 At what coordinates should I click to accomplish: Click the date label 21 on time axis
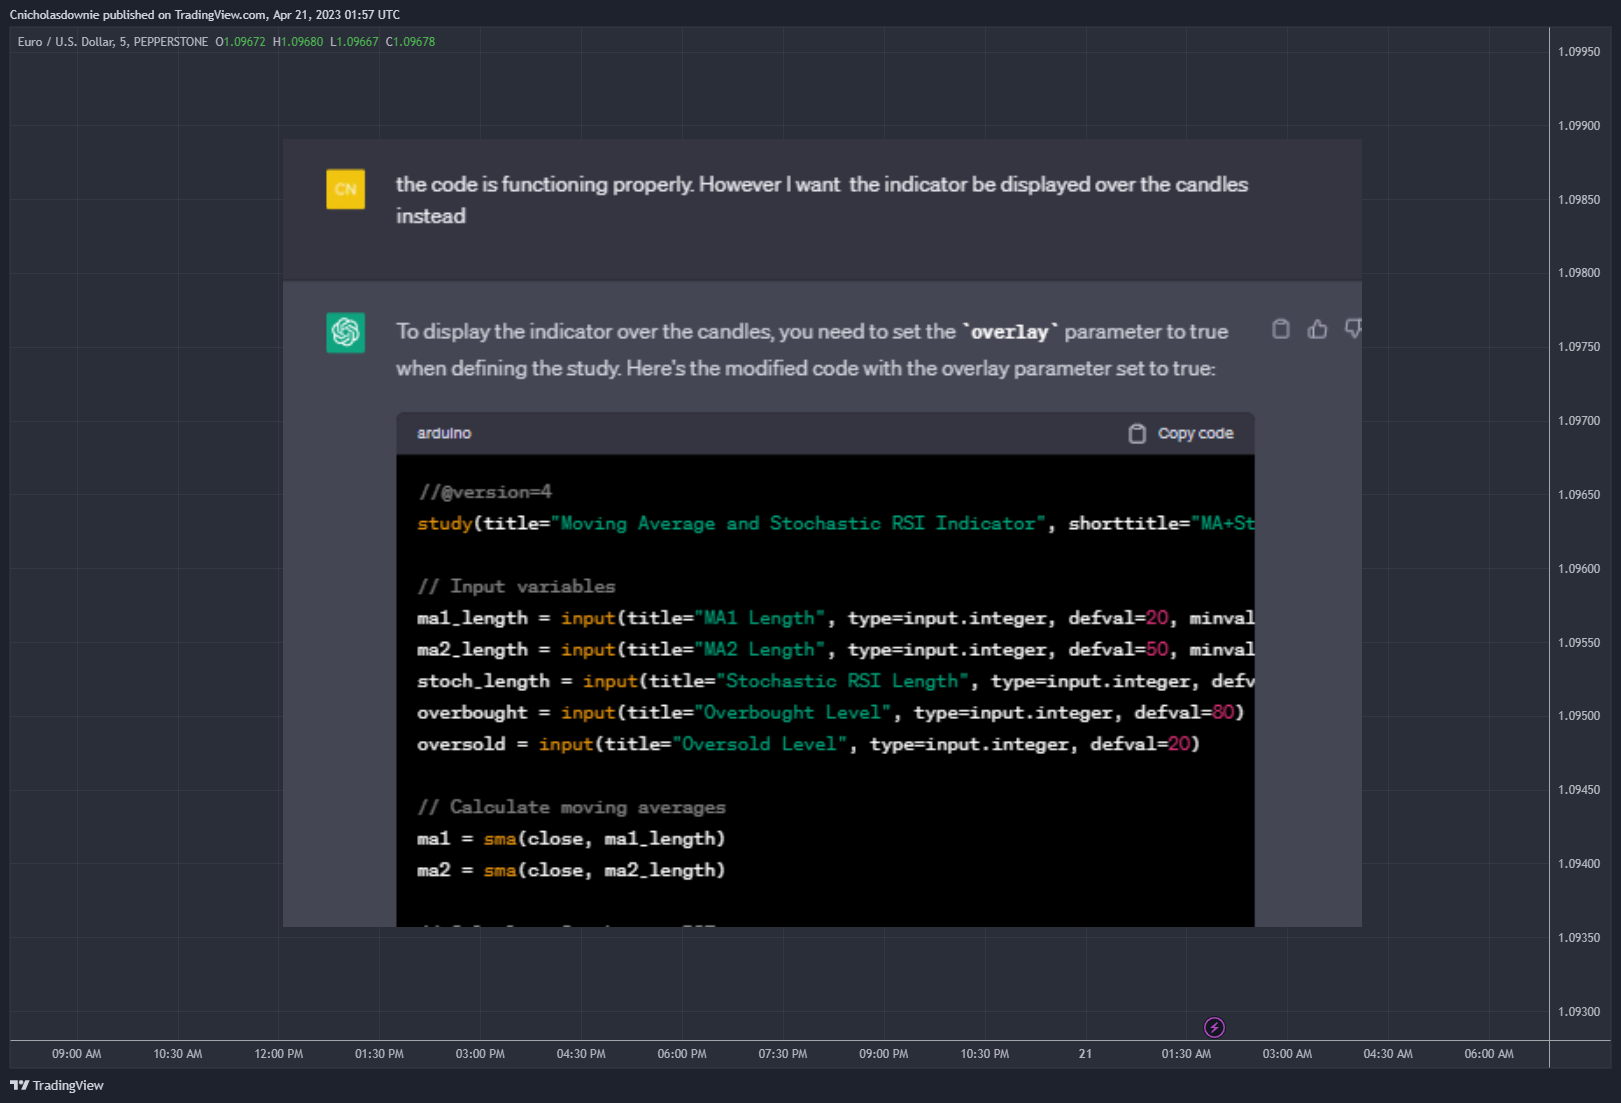(1085, 1054)
